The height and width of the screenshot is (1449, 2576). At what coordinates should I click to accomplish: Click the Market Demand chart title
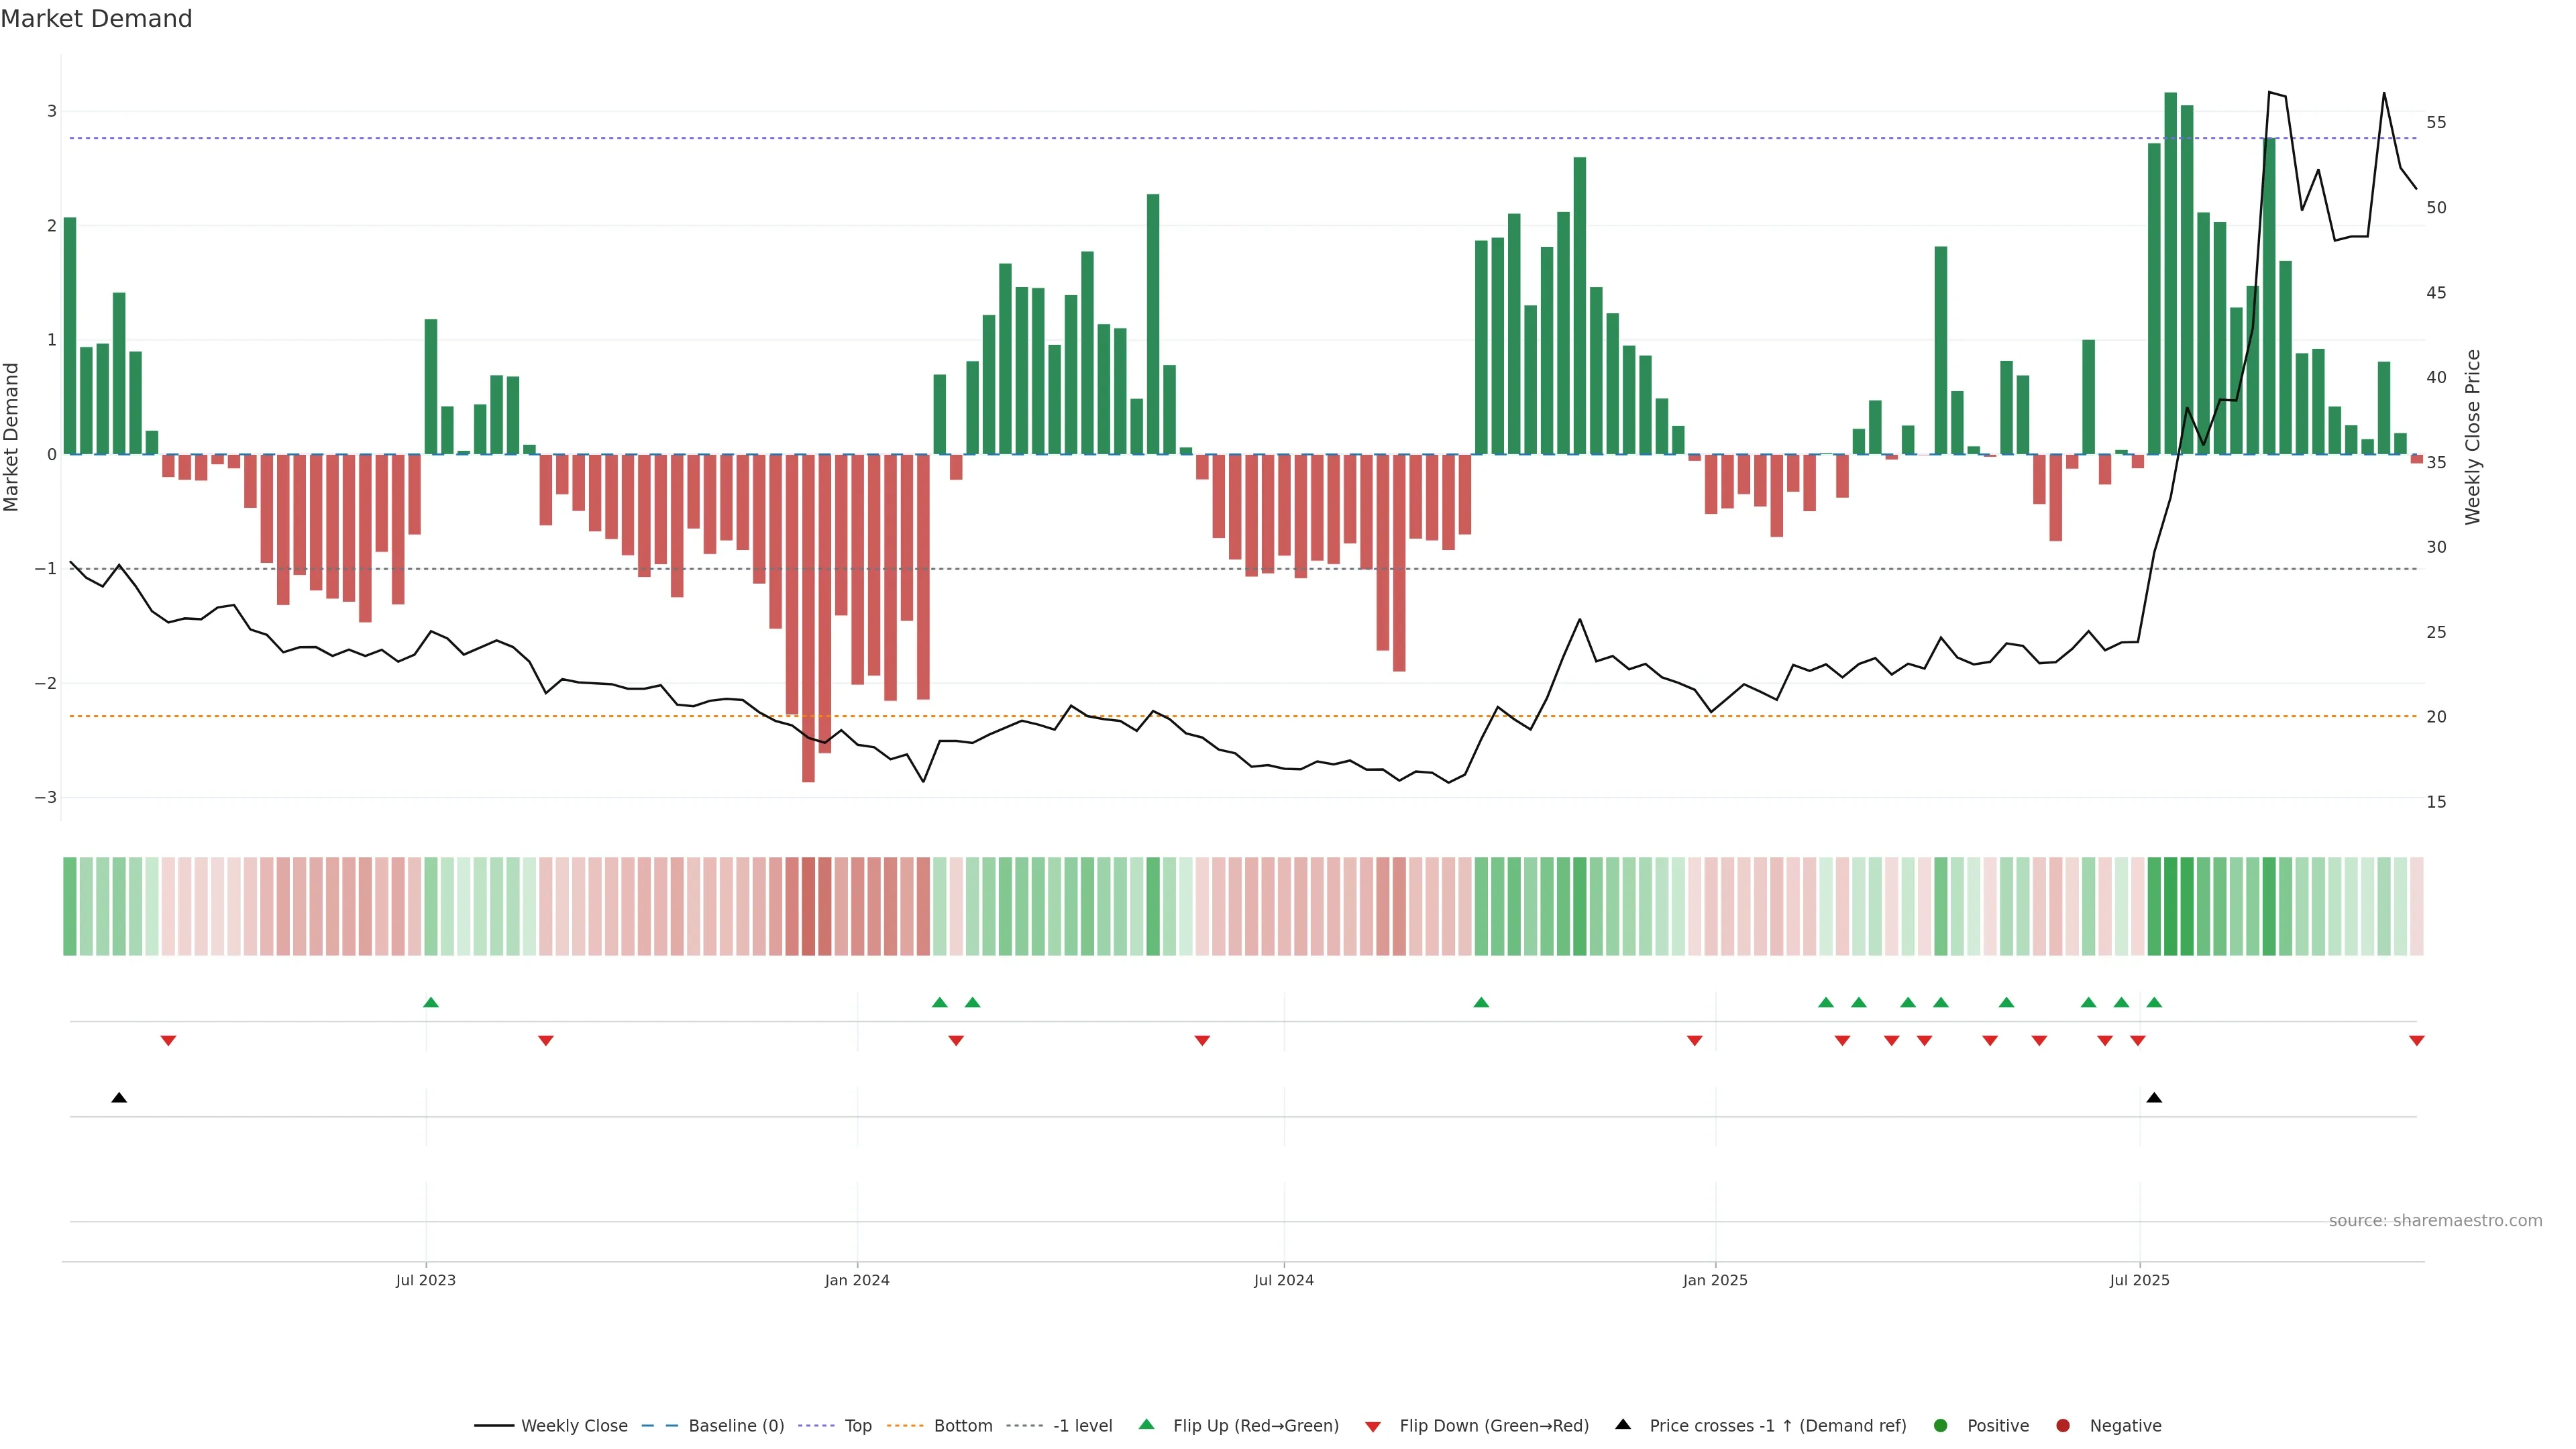(x=96, y=19)
